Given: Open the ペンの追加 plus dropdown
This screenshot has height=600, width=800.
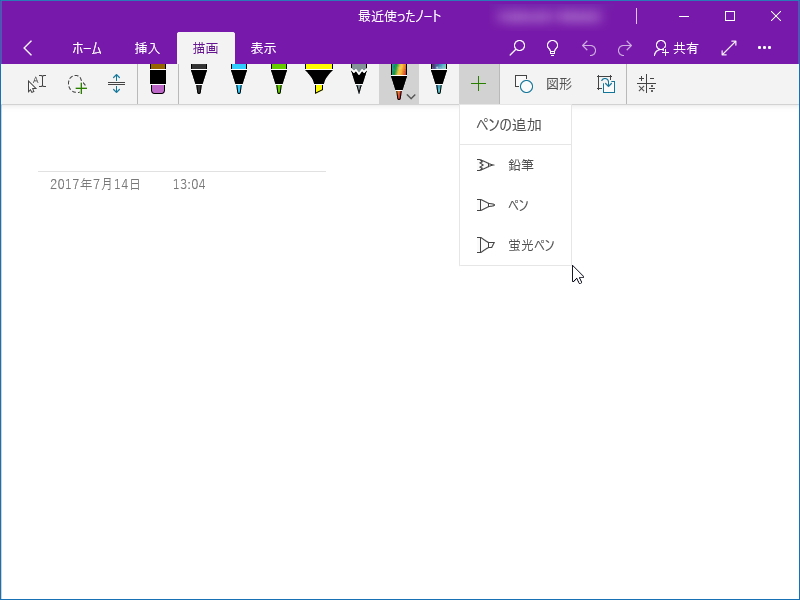Looking at the screenshot, I should pos(479,84).
